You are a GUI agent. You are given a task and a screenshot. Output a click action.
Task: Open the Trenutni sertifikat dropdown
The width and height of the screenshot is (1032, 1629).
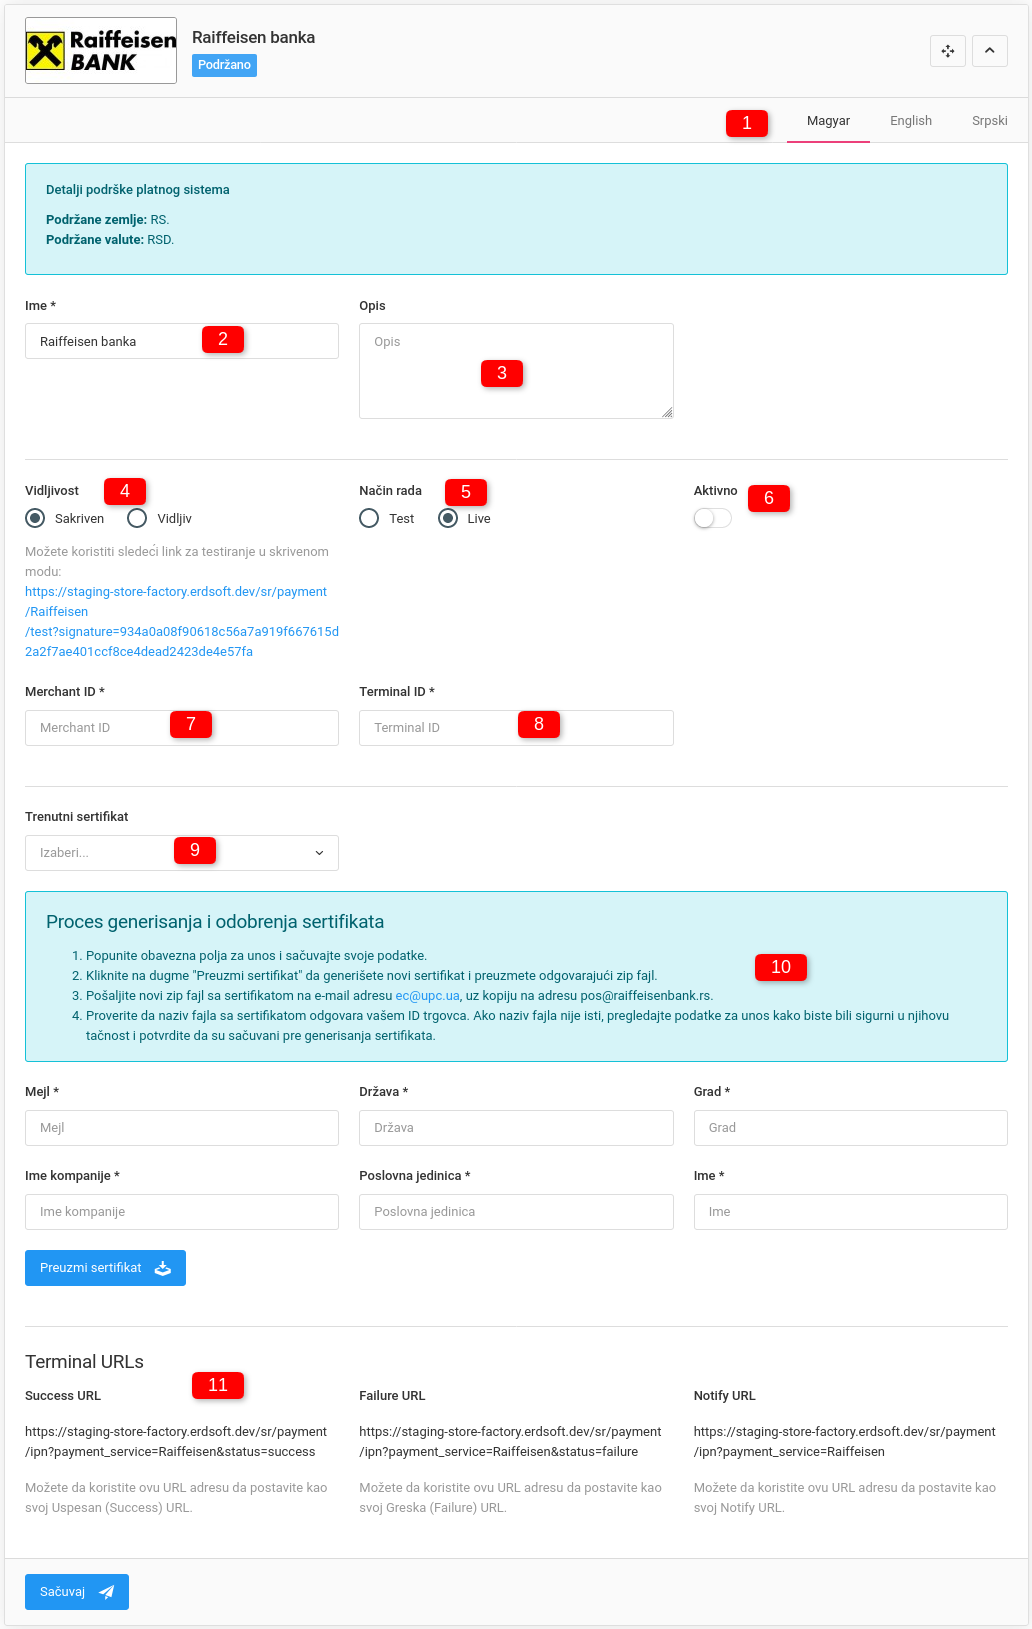tap(182, 853)
